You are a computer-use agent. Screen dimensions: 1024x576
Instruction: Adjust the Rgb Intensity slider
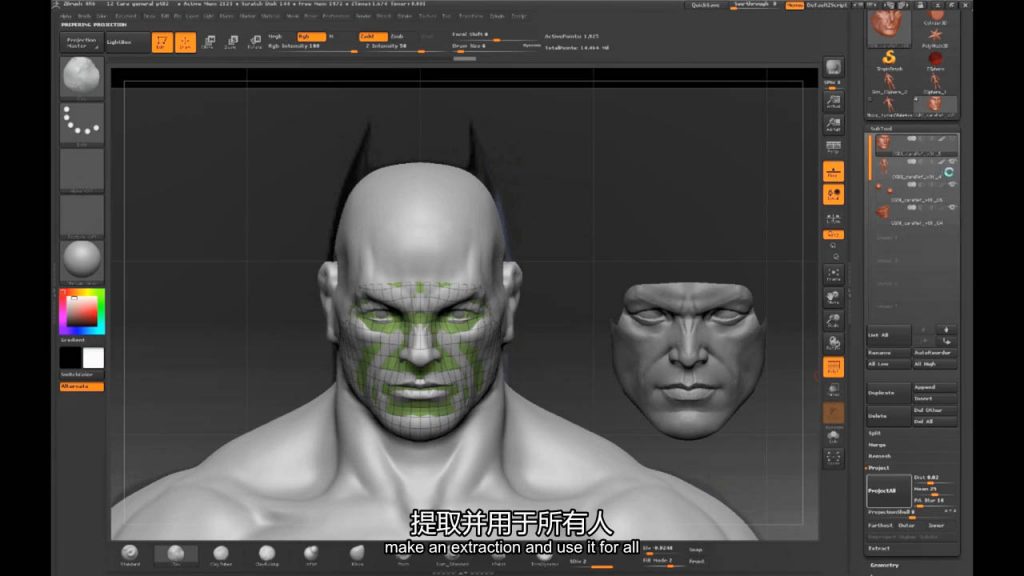[x=312, y=47]
